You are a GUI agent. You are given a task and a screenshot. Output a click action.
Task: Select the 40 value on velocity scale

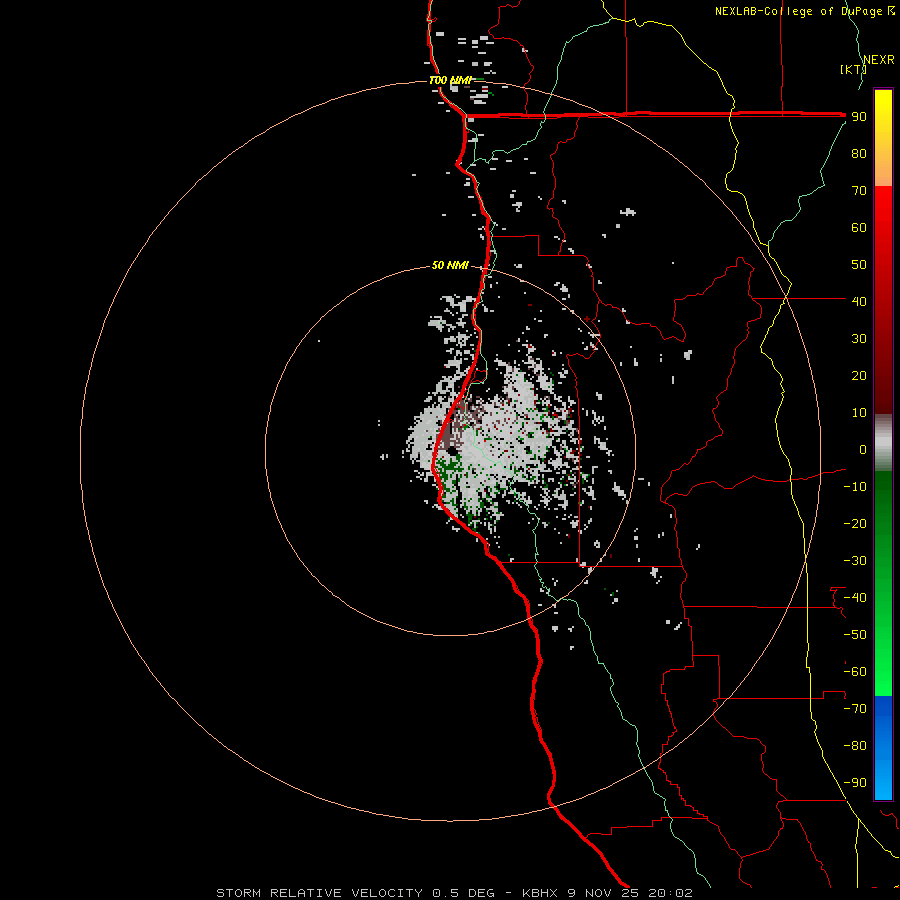point(859,301)
